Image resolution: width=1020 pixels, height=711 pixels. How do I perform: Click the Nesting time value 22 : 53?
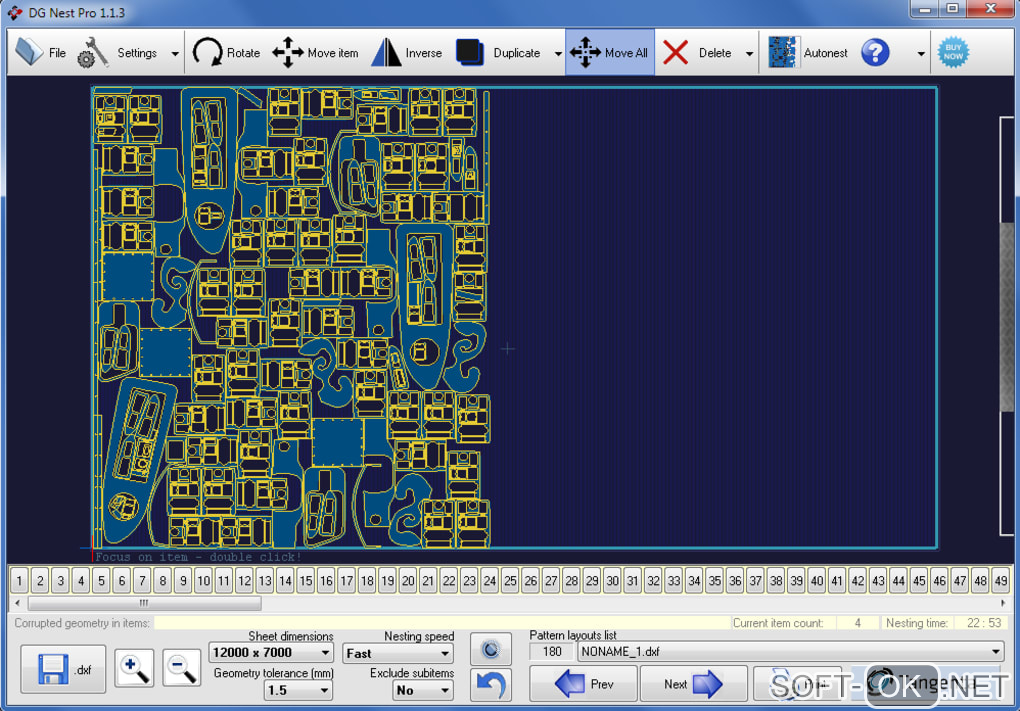pyautogui.click(x=983, y=623)
